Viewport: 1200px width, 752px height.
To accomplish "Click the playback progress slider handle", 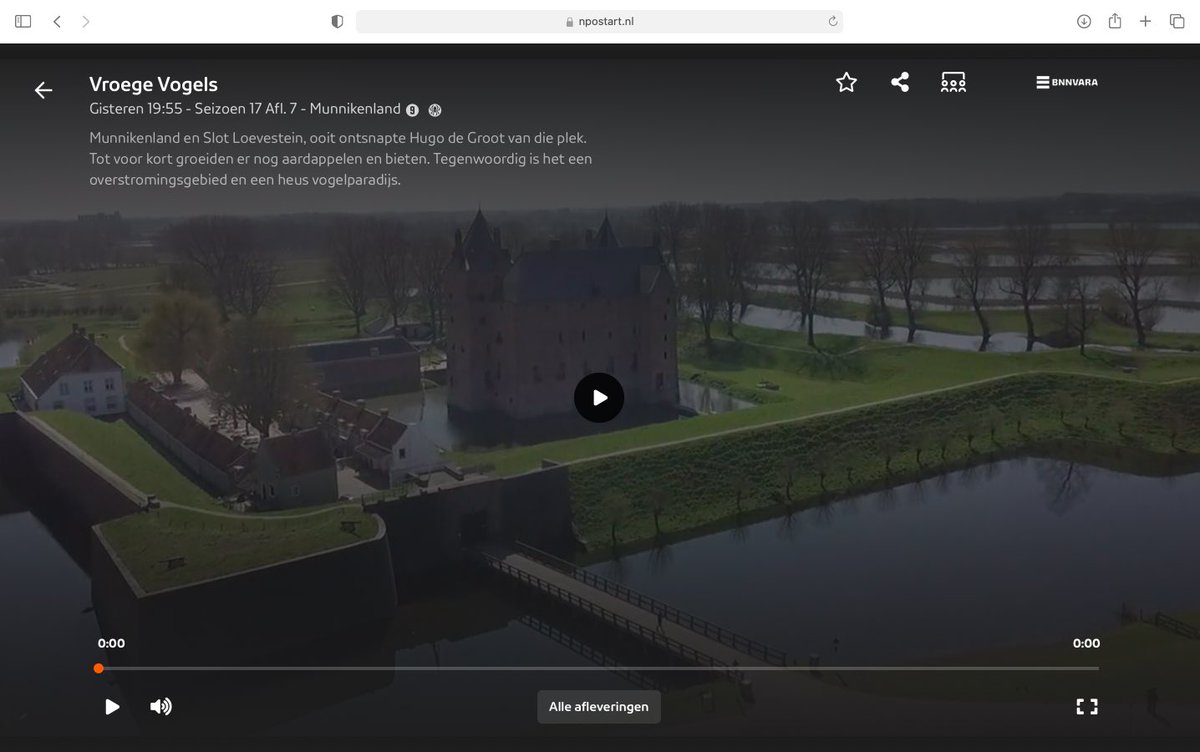I will (x=98, y=667).
